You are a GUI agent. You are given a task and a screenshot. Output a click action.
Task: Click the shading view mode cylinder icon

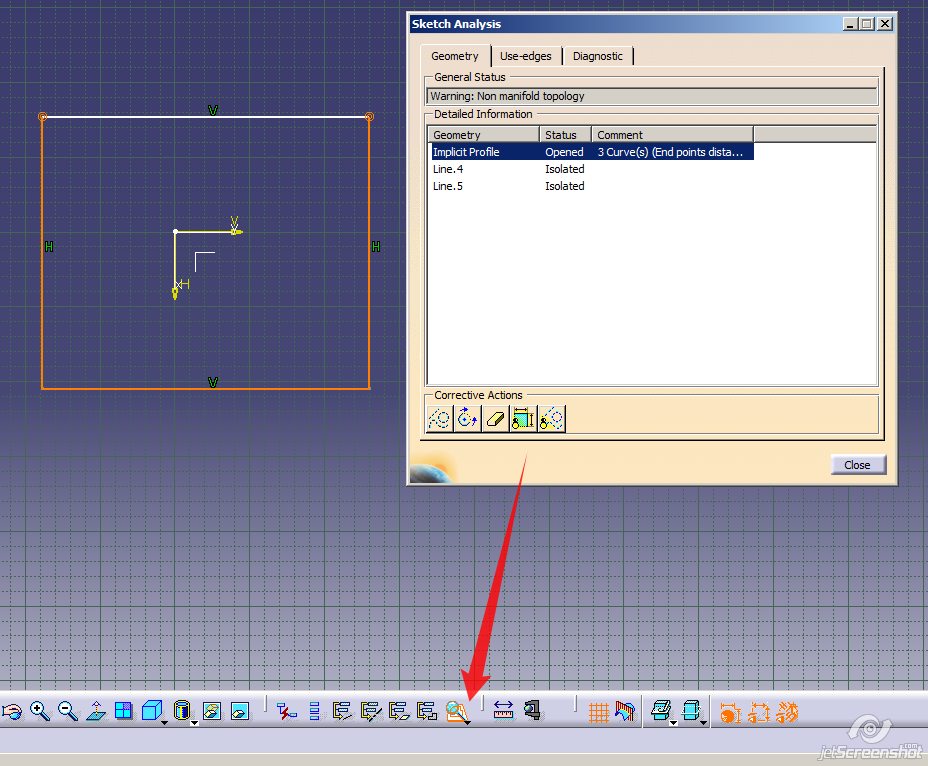click(x=182, y=710)
